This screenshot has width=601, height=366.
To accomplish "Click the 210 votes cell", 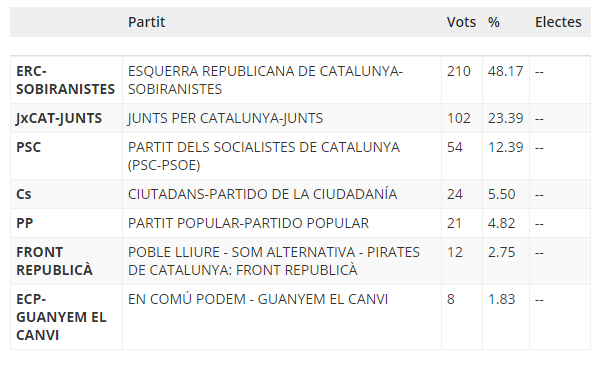I will tap(458, 71).
